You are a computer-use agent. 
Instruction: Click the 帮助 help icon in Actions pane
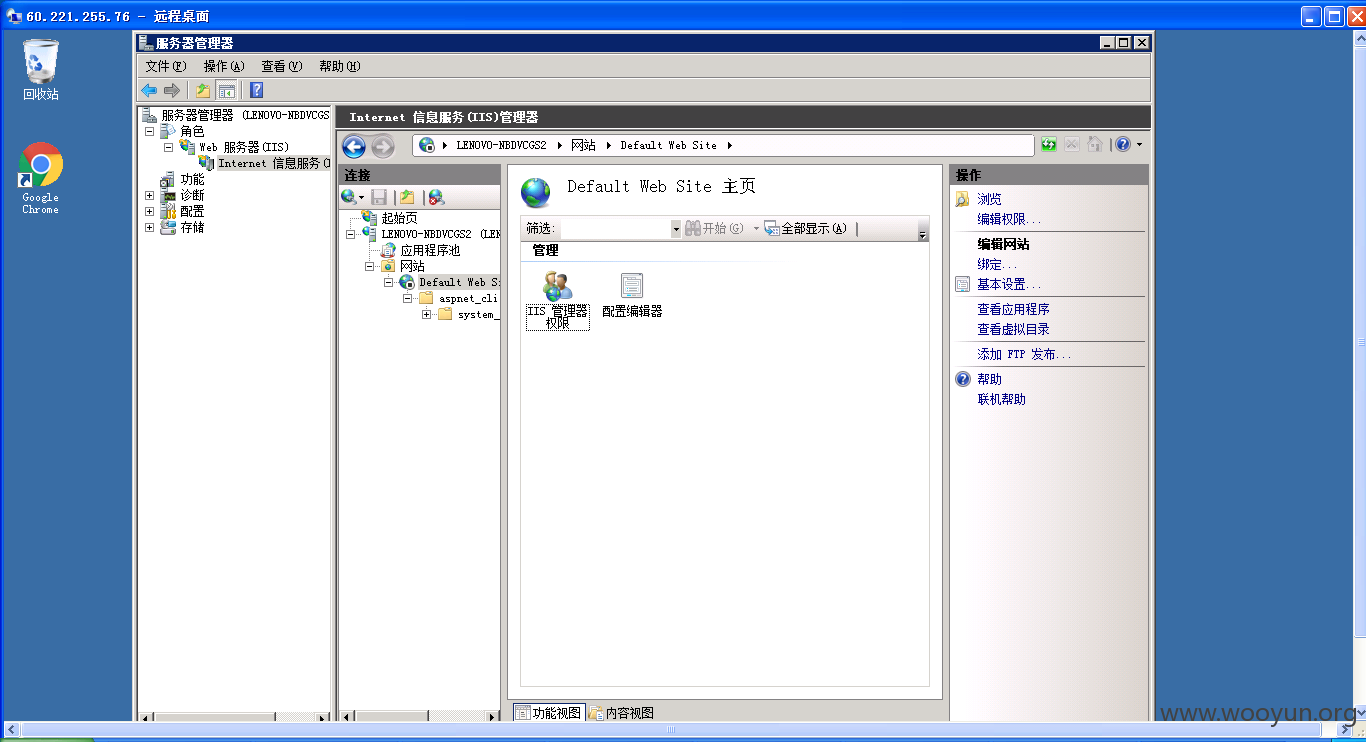tap(962, 379)
